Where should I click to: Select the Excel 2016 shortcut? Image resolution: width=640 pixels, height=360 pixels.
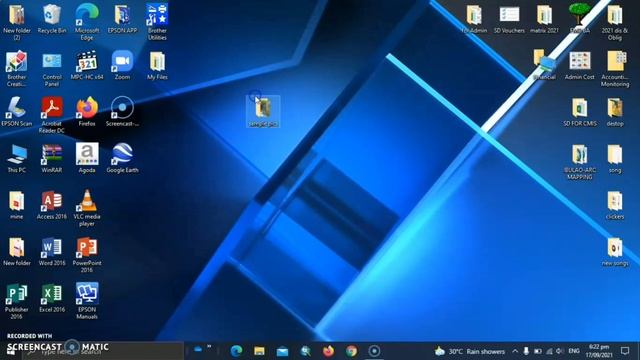click(x=52, y=298)
